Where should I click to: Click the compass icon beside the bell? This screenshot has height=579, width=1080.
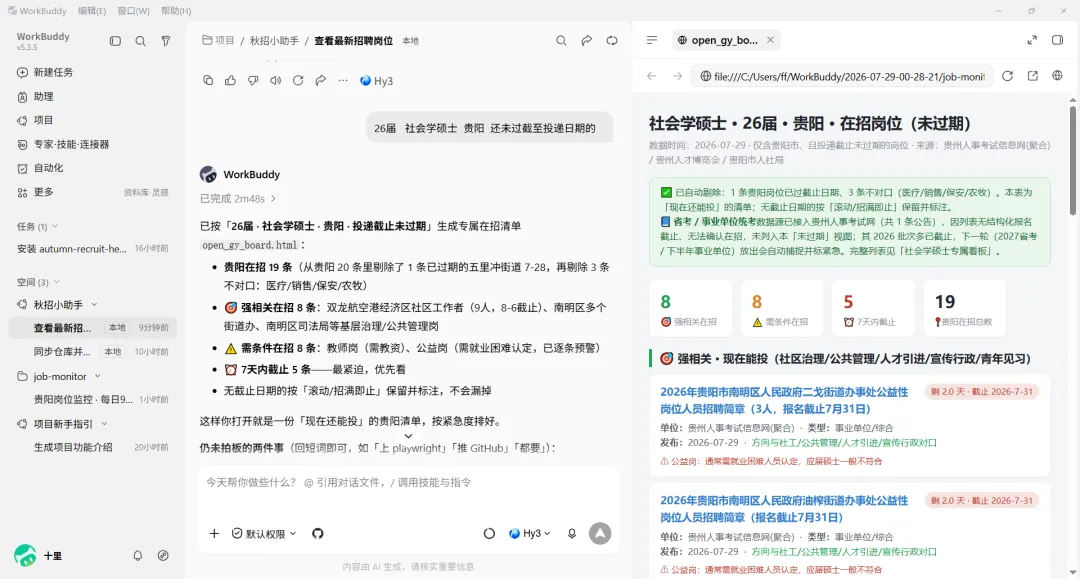tap(163, 556)
